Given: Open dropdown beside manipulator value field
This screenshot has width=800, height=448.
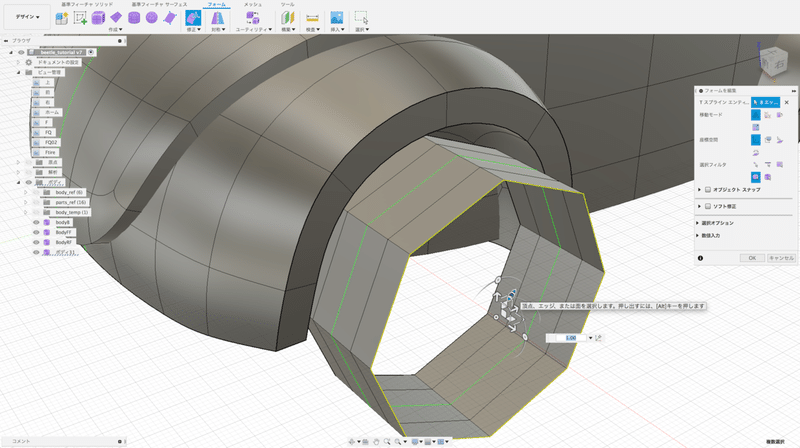Looking at the screenshot, I should [590, 338].
